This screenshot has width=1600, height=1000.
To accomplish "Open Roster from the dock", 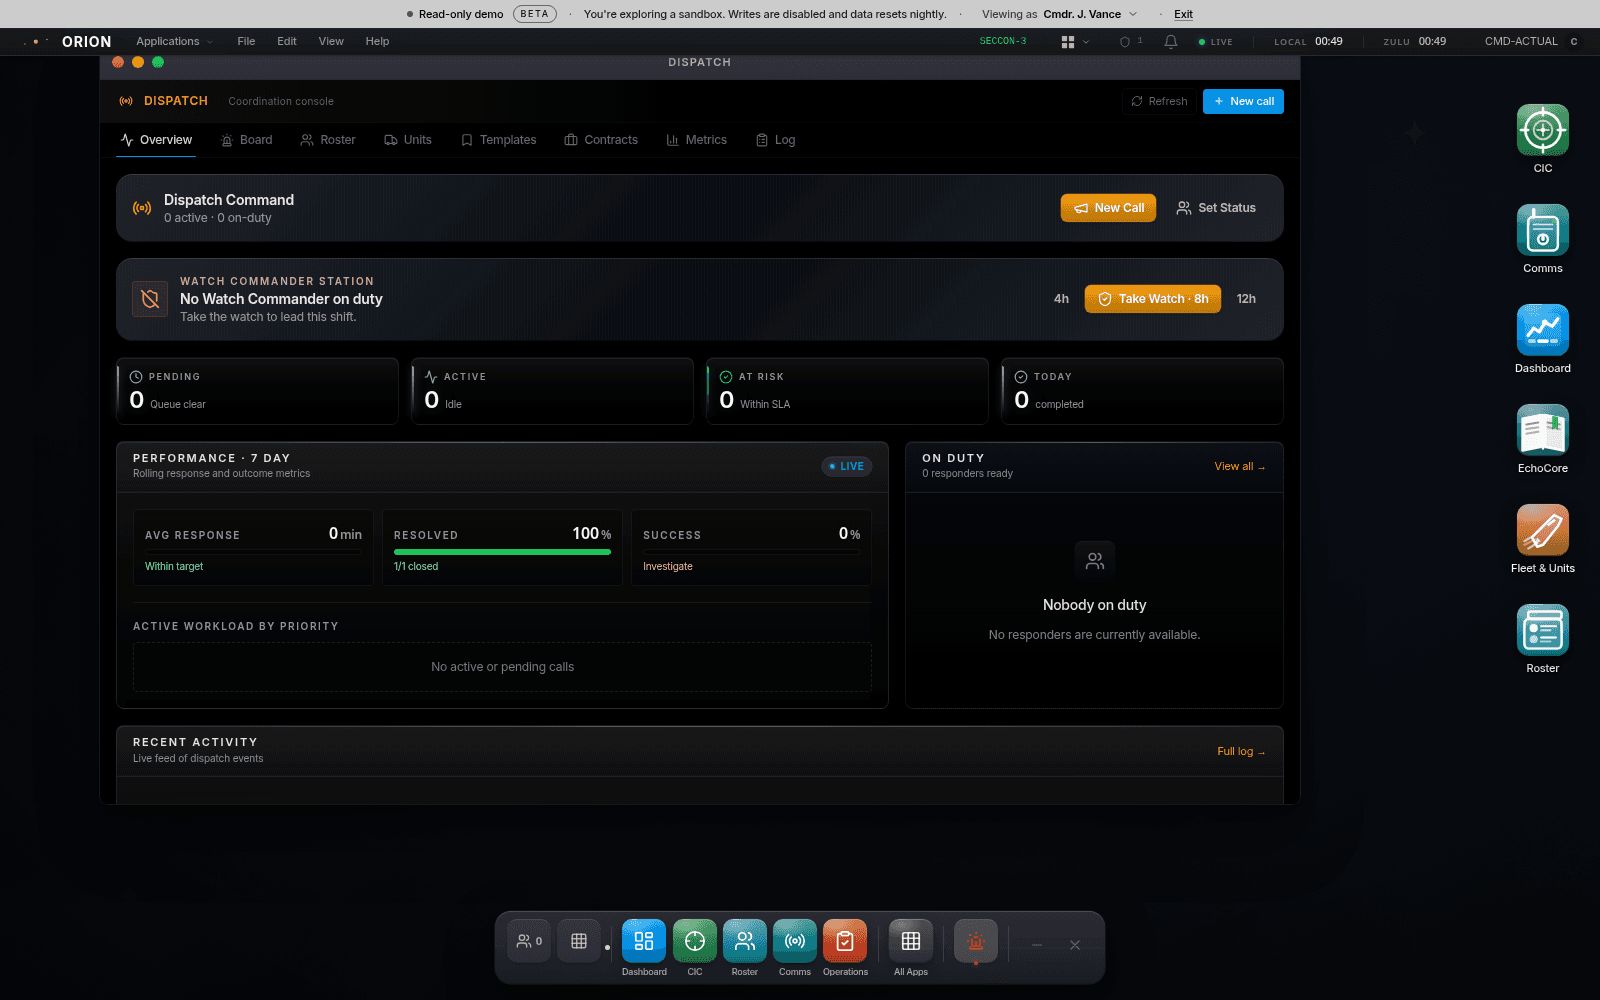I will pyautogui.click(x=745, y=941).
